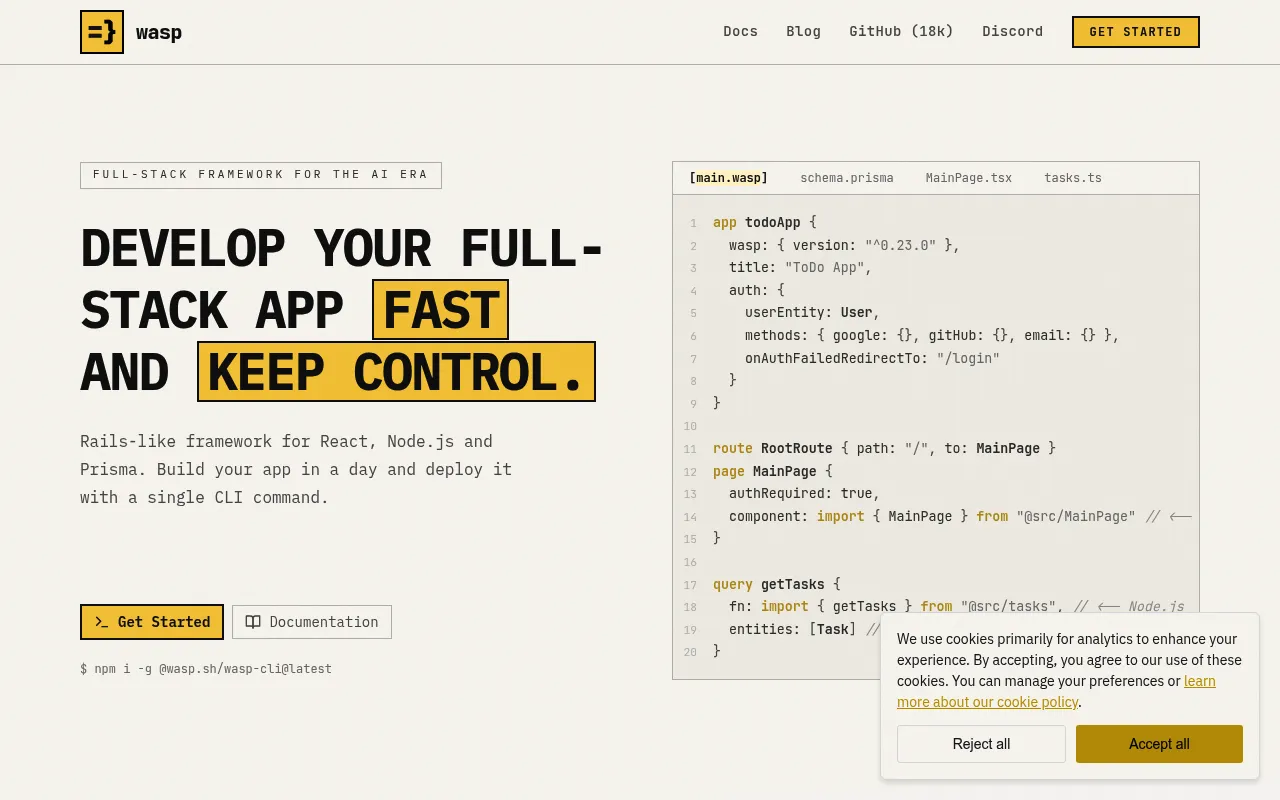
Task: Open the Docs navigation link
Action: tap(741, 32)
